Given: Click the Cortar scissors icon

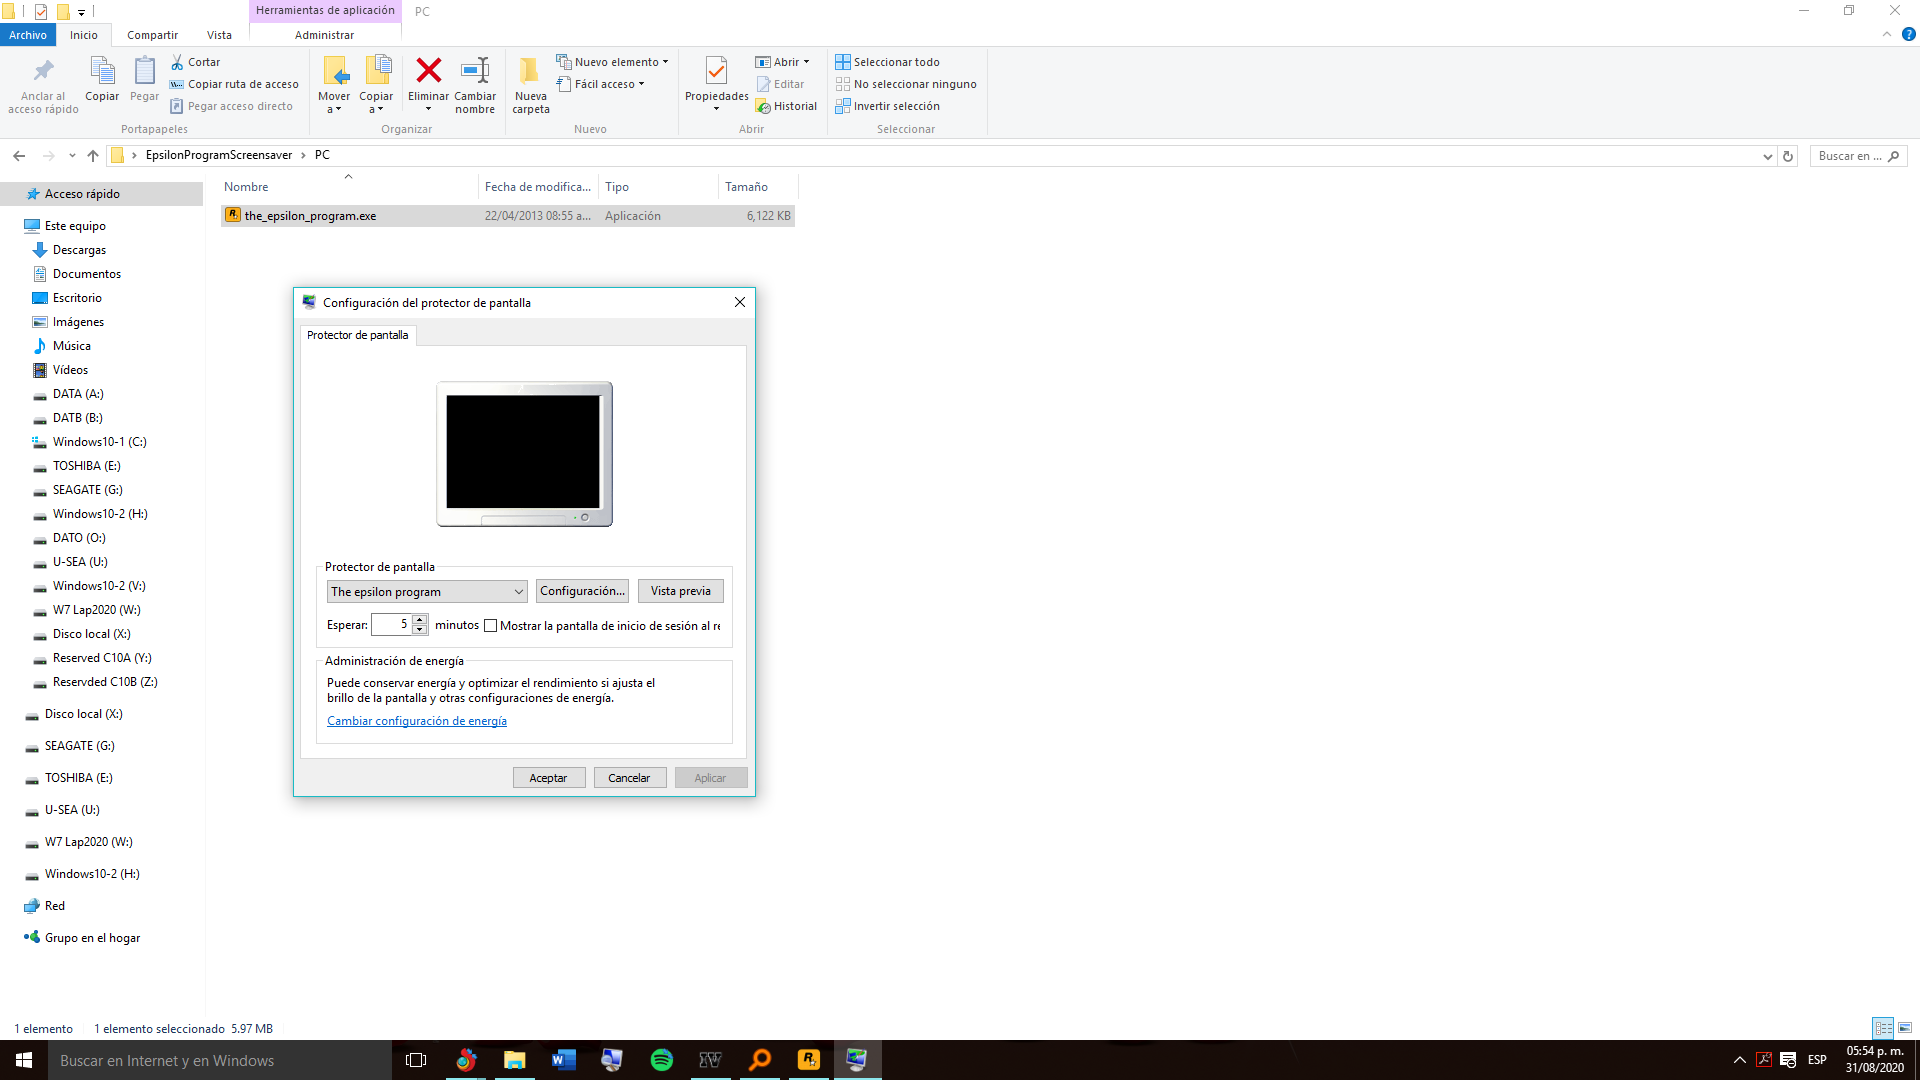Looking at the screenshot, I should [x=178, y=62].
